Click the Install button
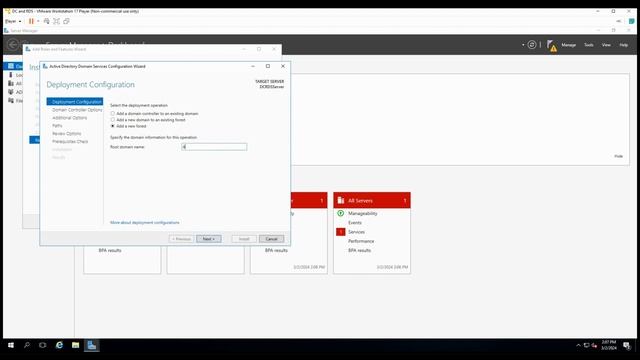Screen dimensions: 640x360 pos(244,239)
